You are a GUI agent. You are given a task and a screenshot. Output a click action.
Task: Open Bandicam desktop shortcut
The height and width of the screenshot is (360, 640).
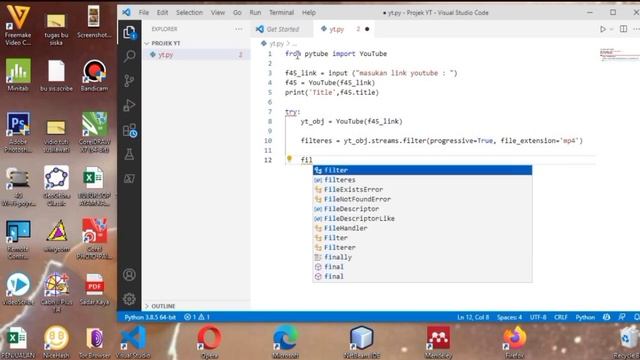click(94, 75)
